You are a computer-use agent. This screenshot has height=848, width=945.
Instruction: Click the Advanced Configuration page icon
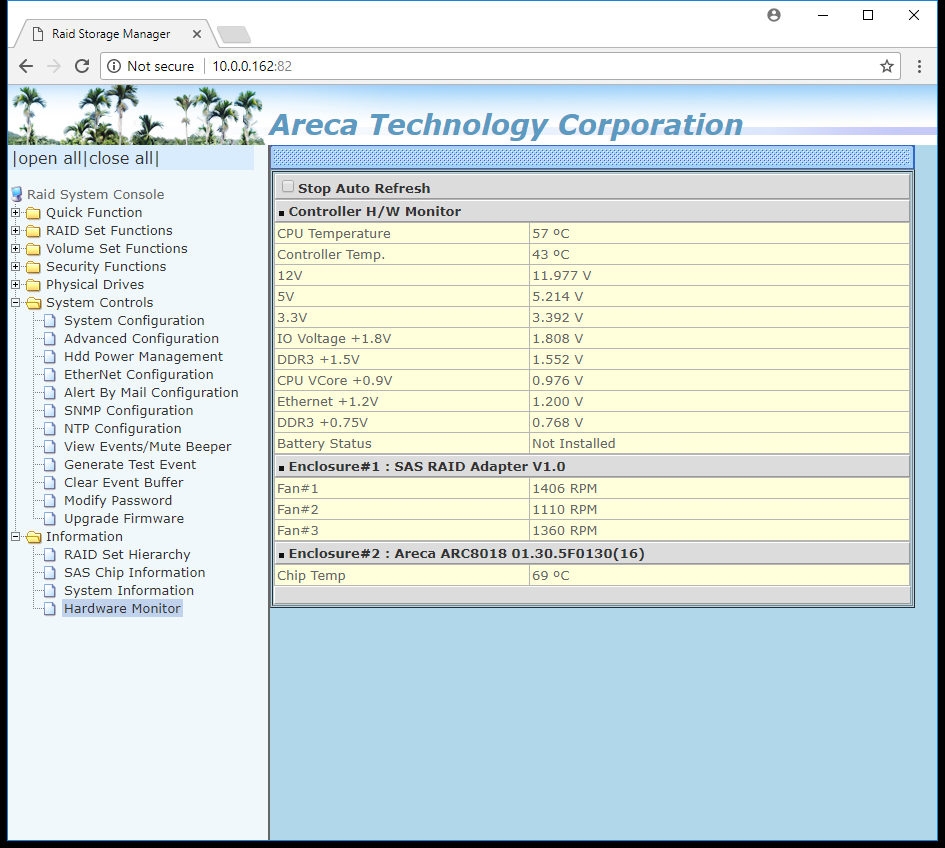click(50, 339)
